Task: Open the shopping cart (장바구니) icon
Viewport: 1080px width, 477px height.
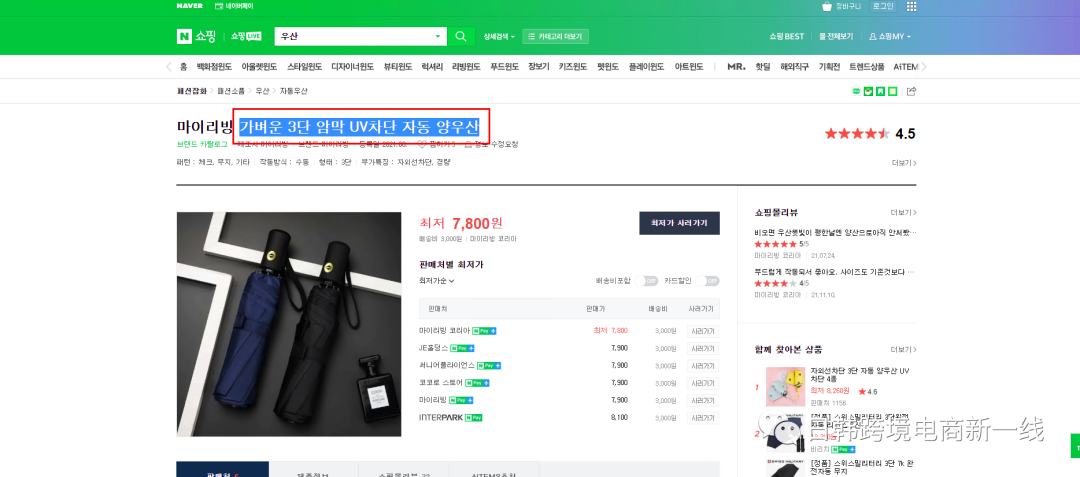Action: point(827,6)
